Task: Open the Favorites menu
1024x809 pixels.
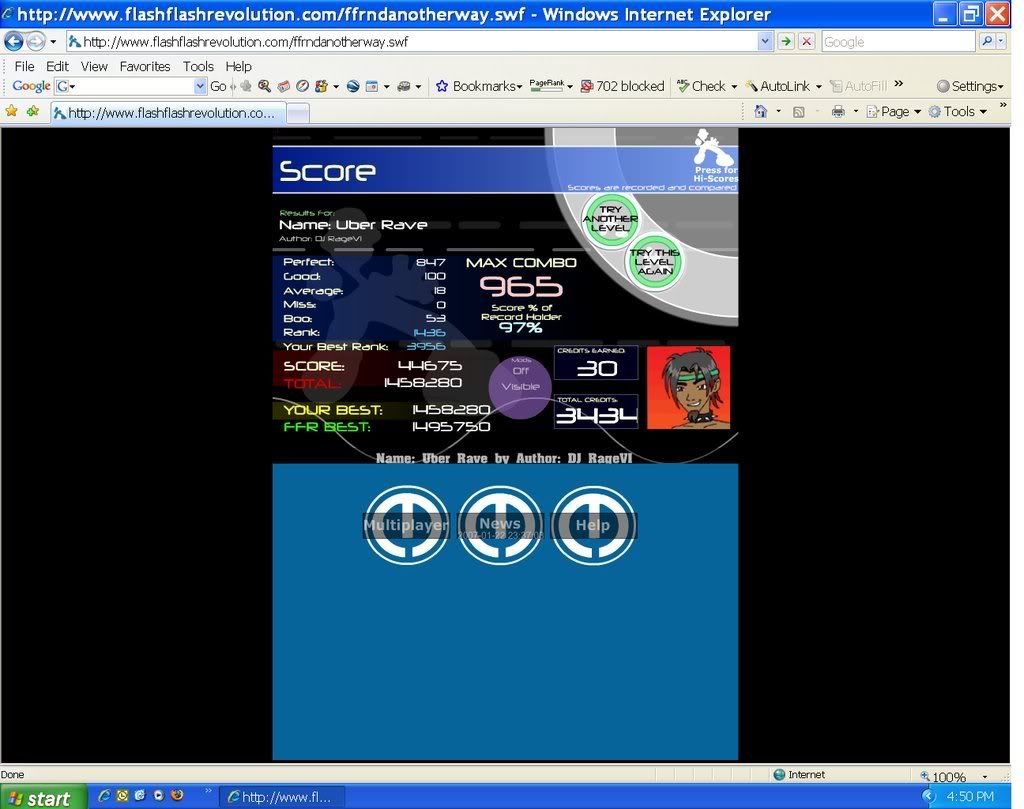Action: [x=145, y=66]
